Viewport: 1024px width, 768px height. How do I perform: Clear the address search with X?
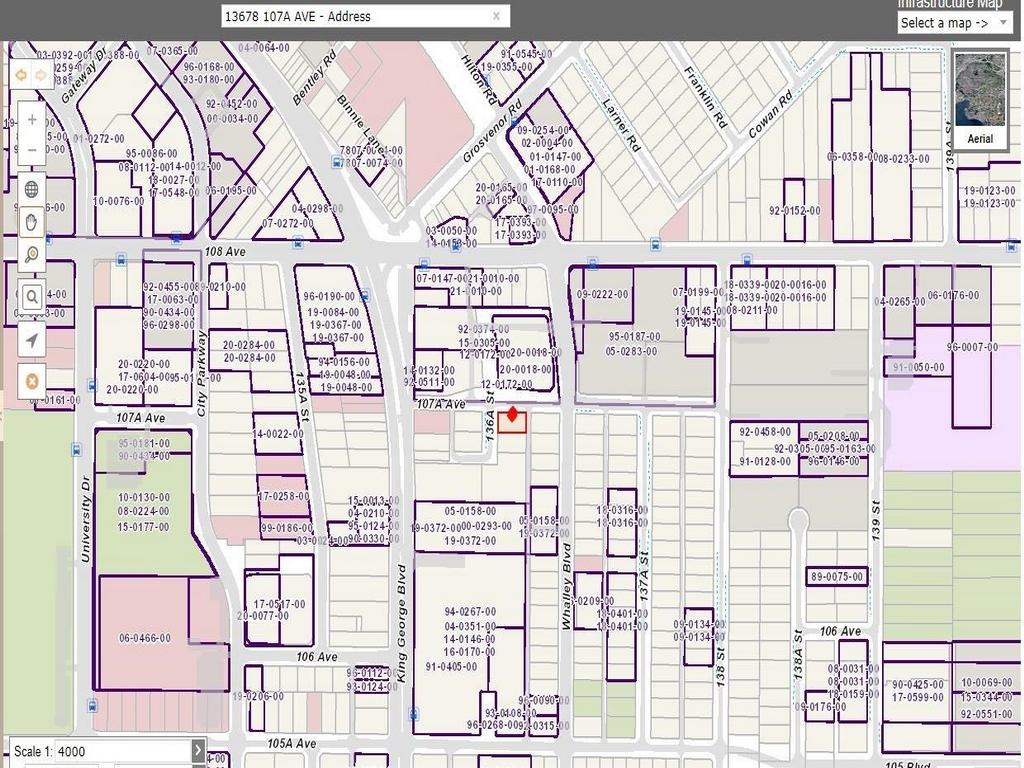496,16
